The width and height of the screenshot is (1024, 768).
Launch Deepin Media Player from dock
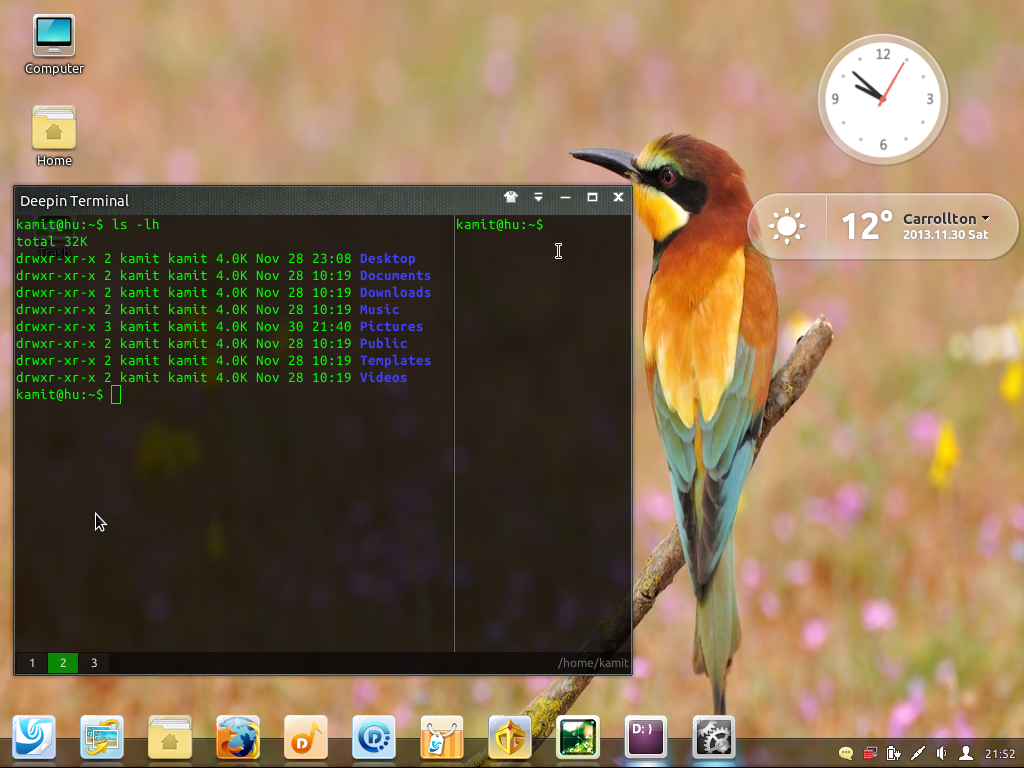374,737
